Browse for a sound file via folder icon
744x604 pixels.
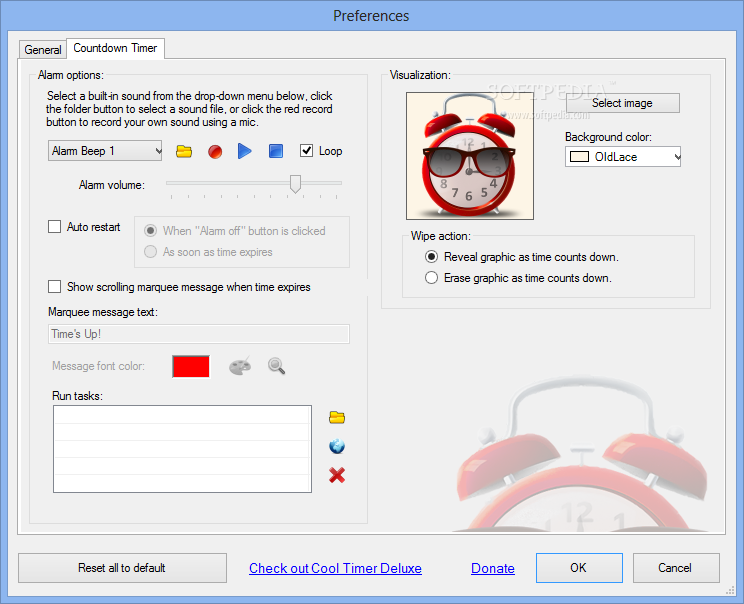pyautogui.click(x=184, y=151)
